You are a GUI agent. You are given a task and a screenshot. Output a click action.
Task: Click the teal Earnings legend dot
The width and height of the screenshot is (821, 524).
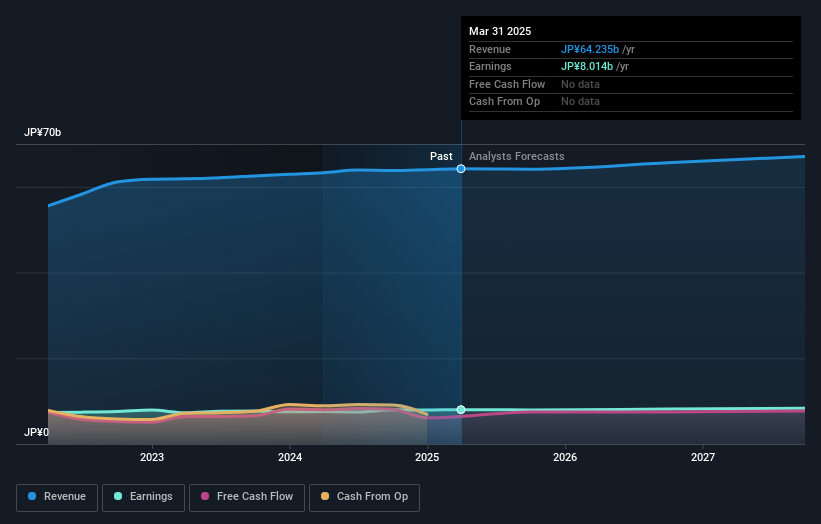pos(118,496)
